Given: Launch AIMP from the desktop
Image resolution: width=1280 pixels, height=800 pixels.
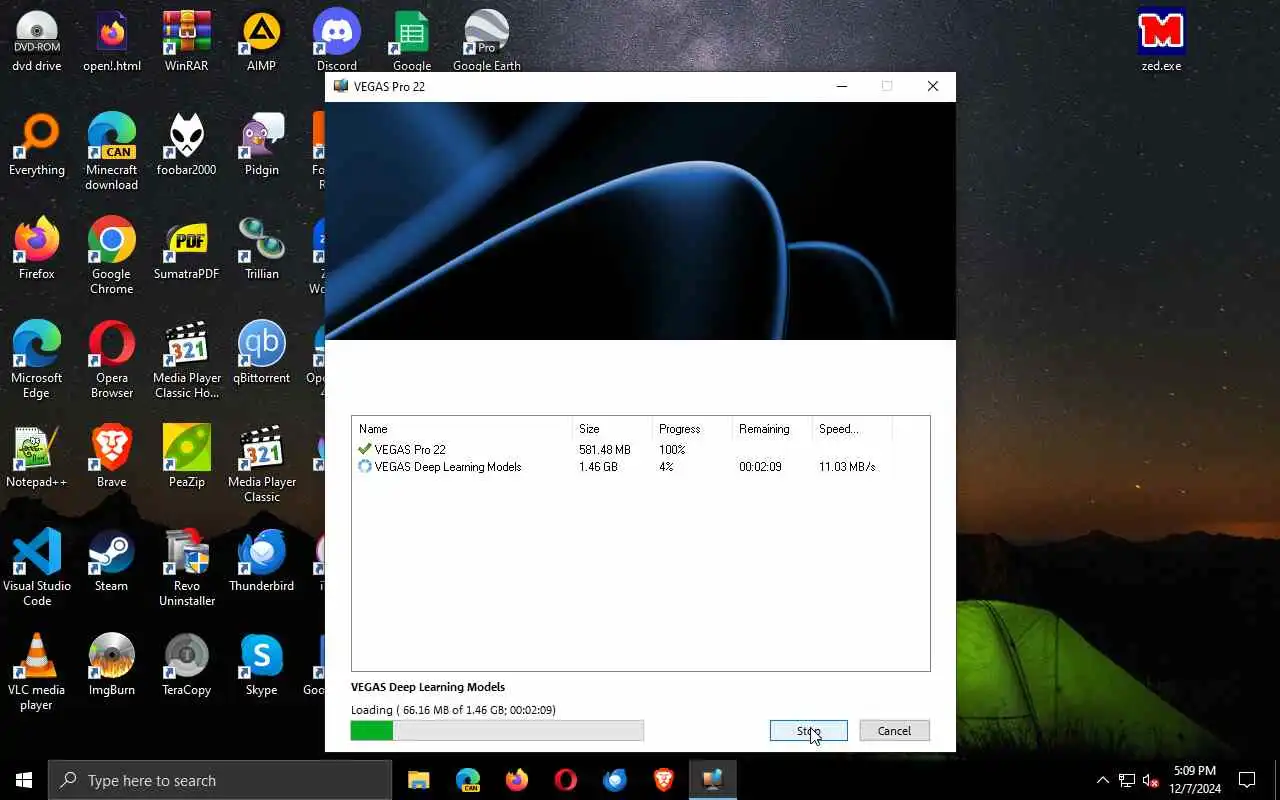Looking at the screenshot, I should pyautogui.click(x=262, y=41).
